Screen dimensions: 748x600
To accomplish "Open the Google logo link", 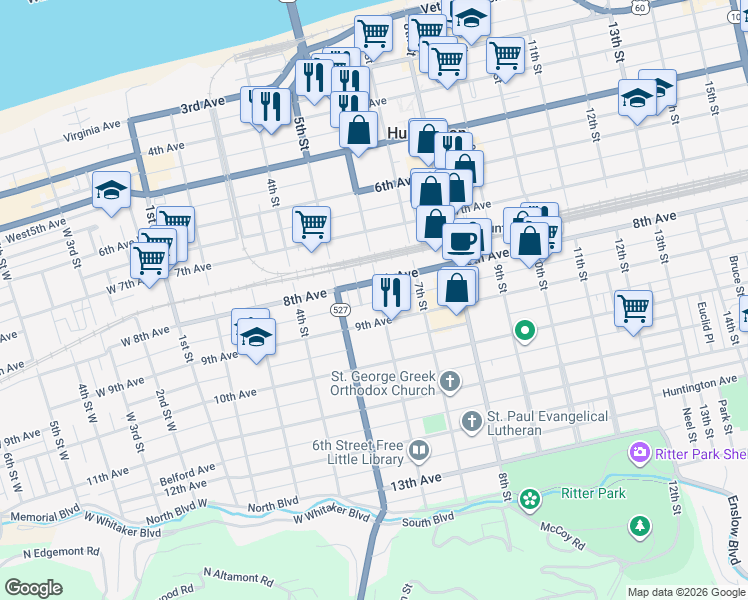I will [x=33, y=588].
